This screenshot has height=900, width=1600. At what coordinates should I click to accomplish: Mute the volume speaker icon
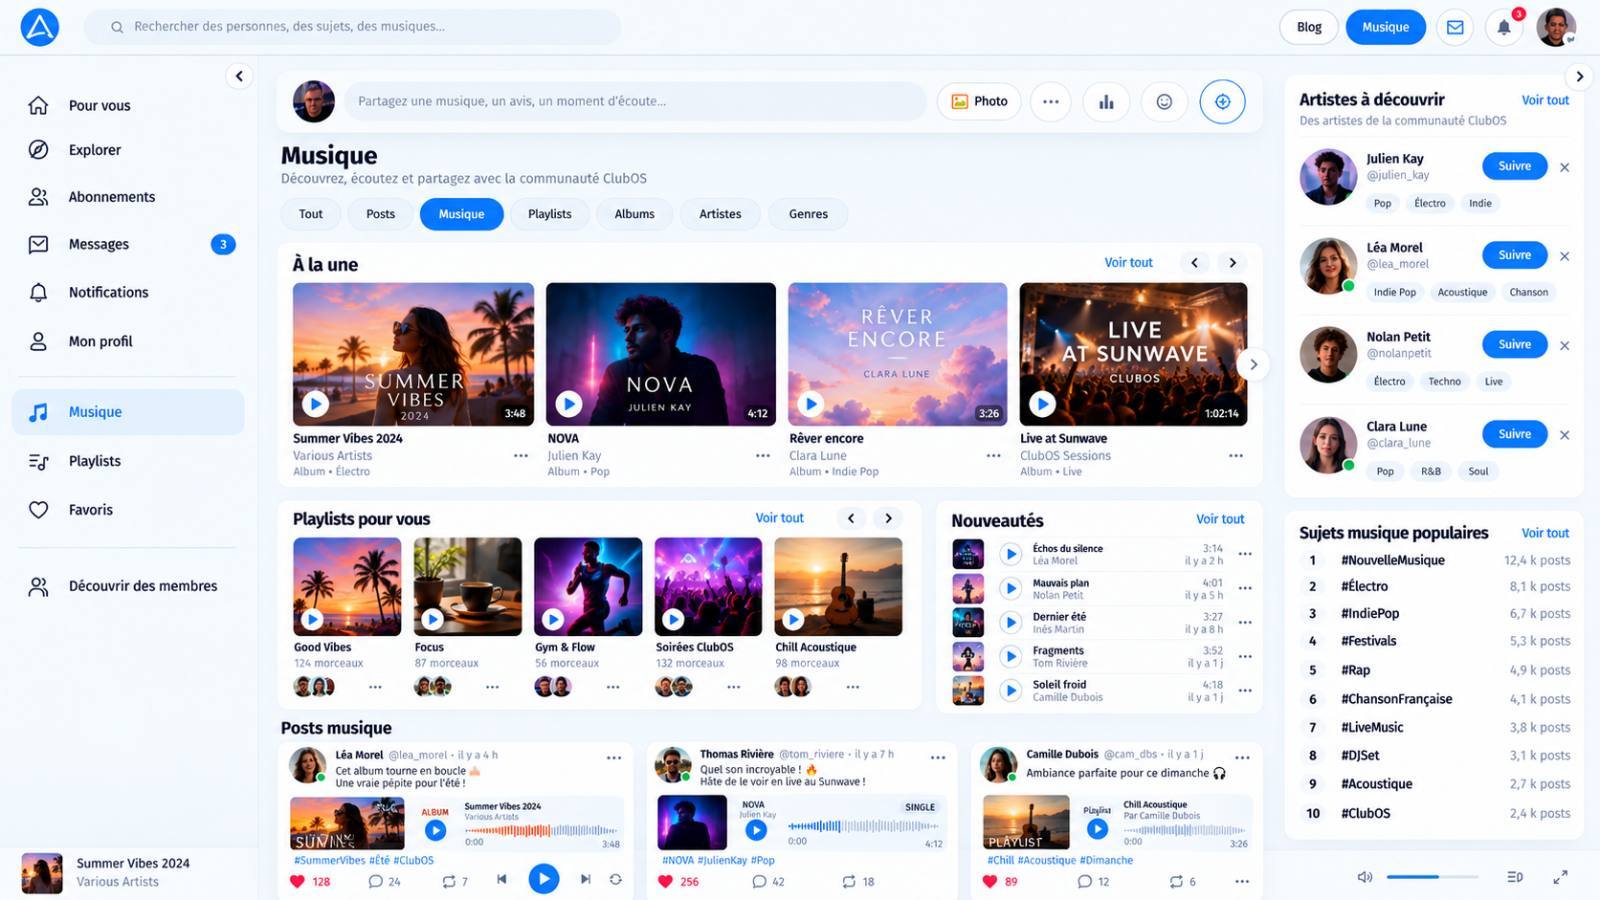click(1365, 877)
